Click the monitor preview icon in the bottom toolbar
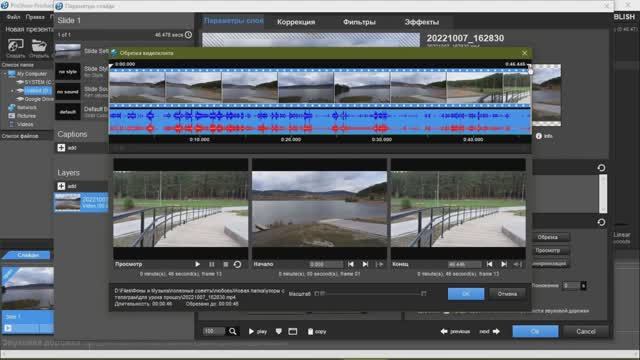This screenshot has height=360, width=640. coord(293,331)
